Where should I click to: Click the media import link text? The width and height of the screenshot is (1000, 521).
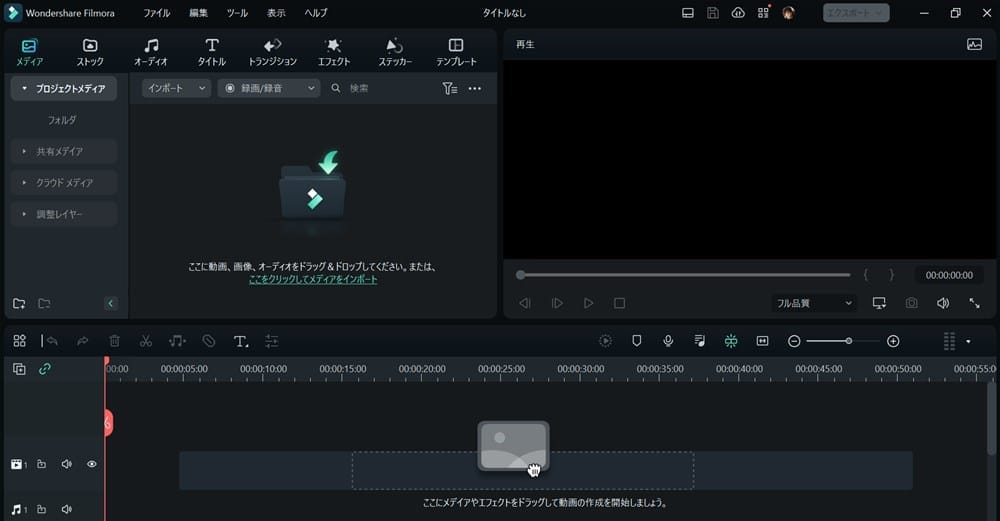click(313, 279)
